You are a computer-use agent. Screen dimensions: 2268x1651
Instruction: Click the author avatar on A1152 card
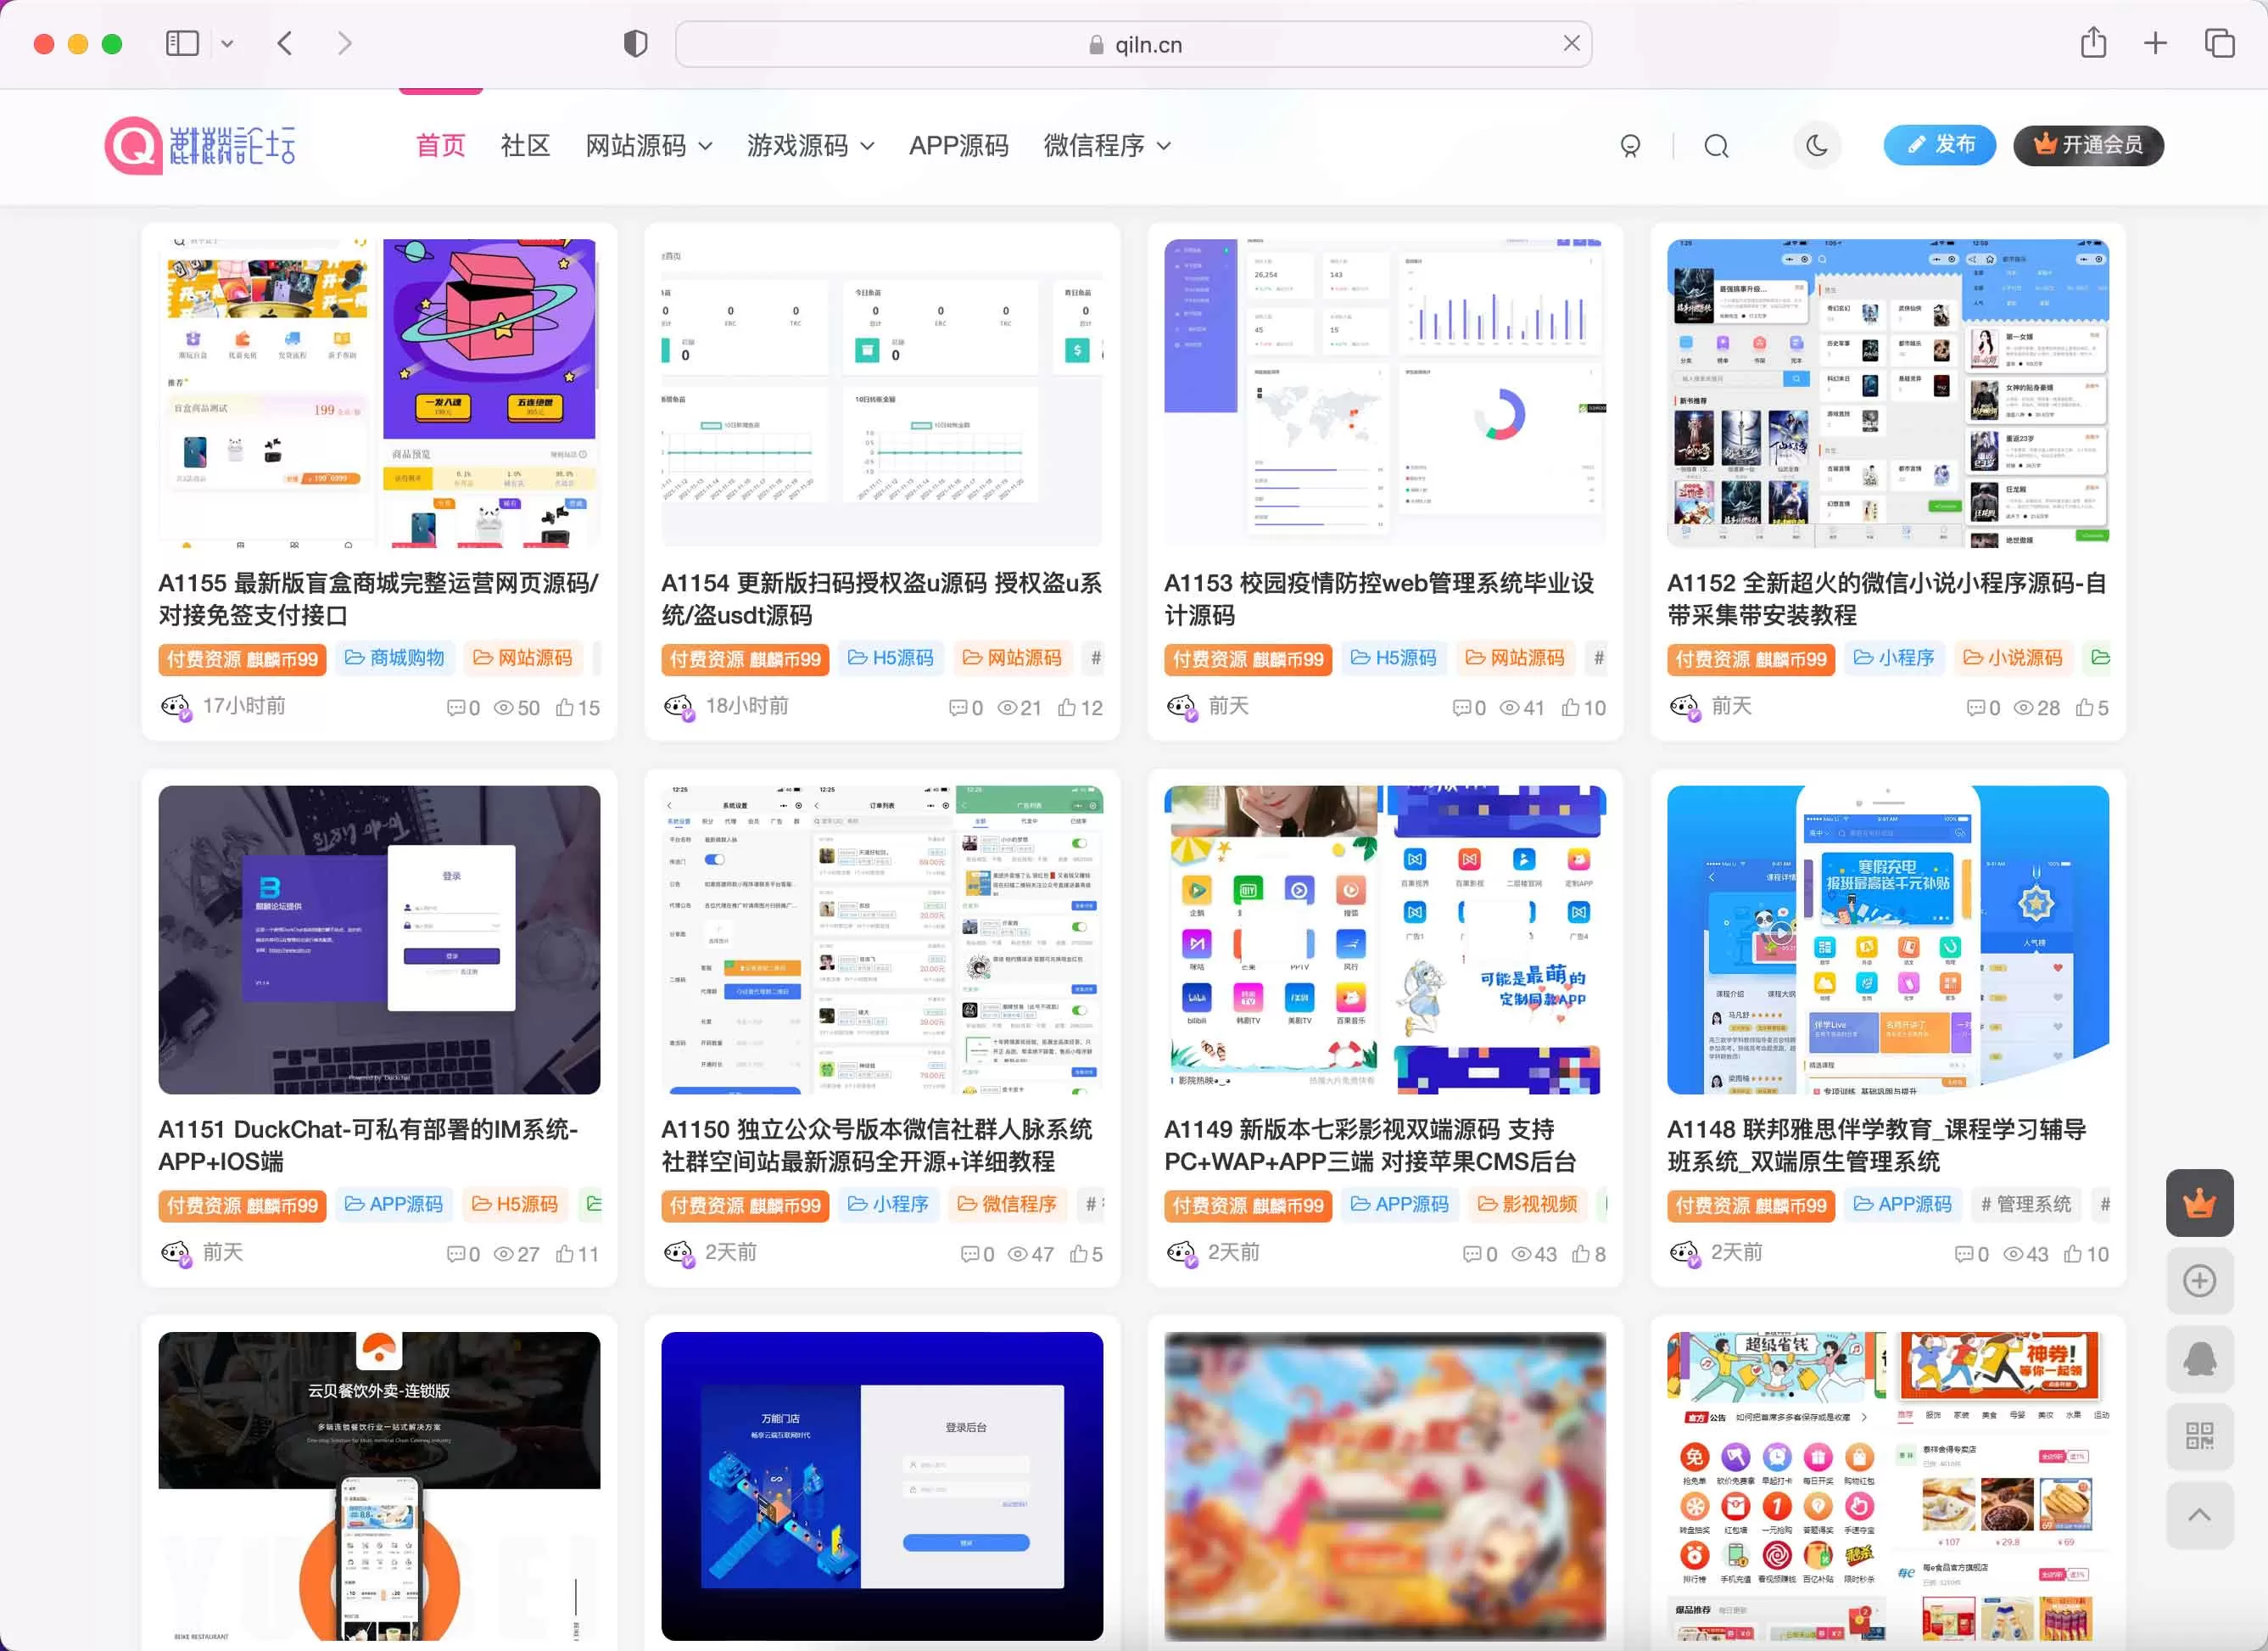[1685, 707]
